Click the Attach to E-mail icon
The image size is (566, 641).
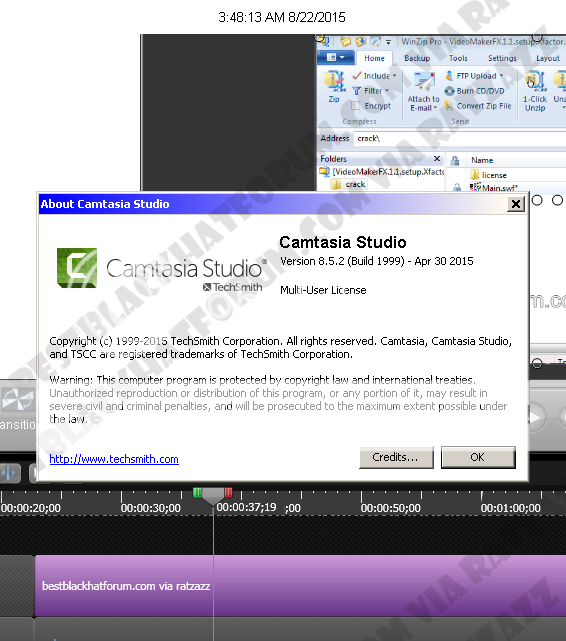[x=423, y=82]
